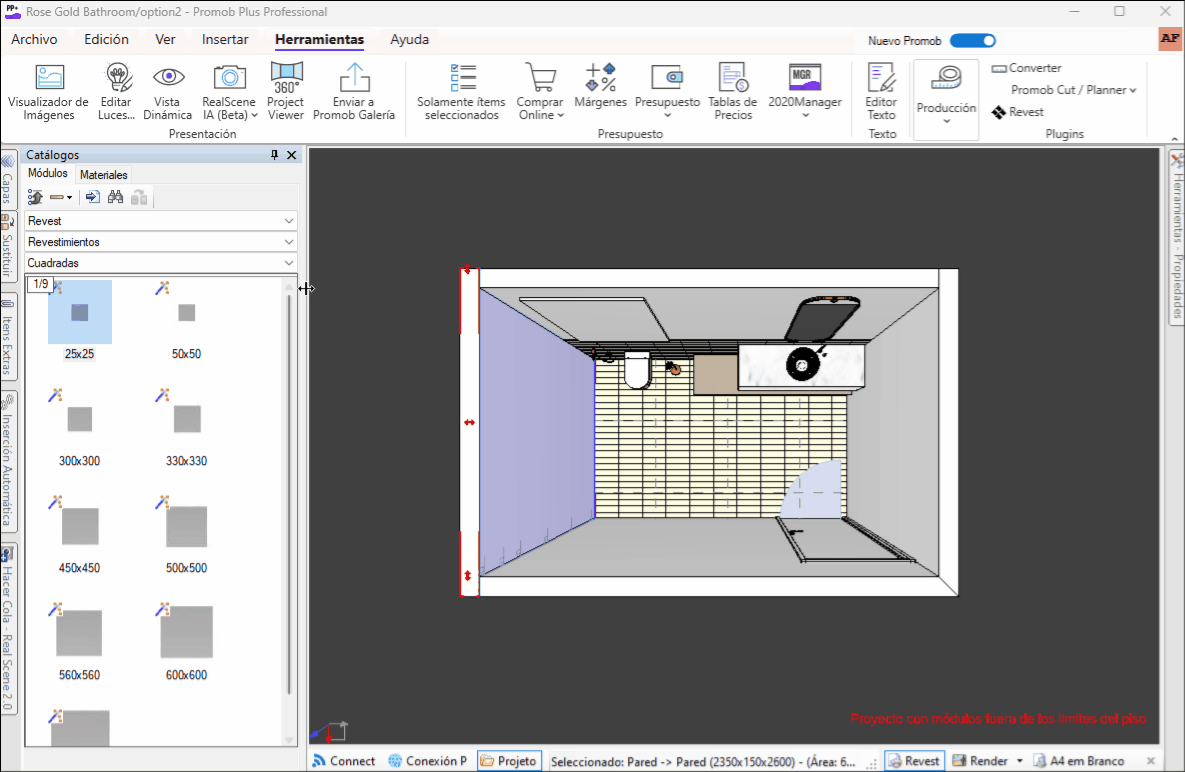Click A4 em Branco in status bar
The image size is (1185, 772).
pos(1078,761)
